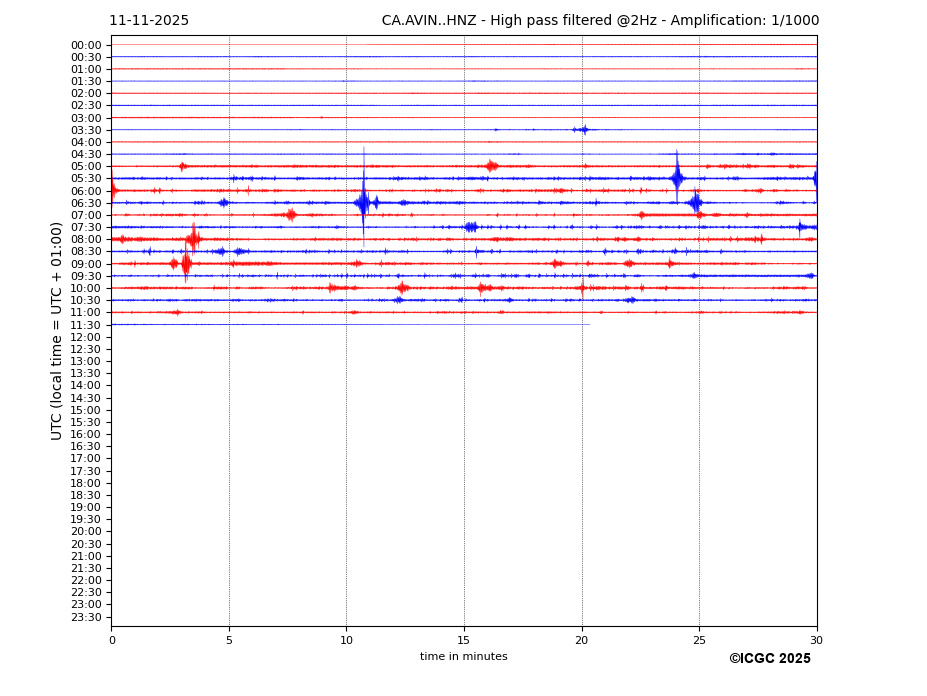Select the 23:30 row time label

(86, 617)
